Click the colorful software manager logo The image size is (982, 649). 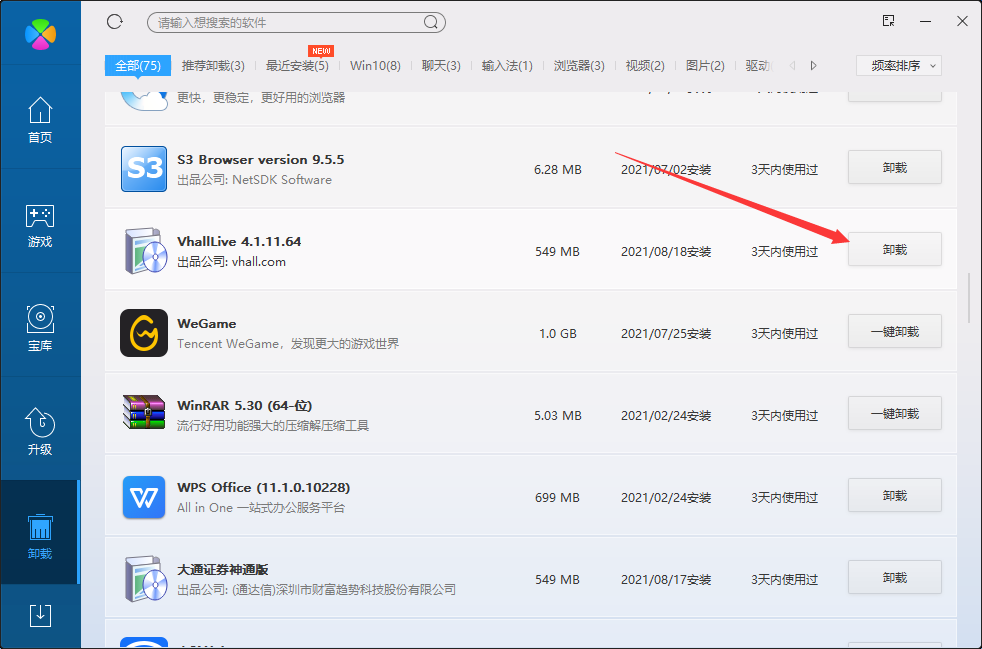40,34
